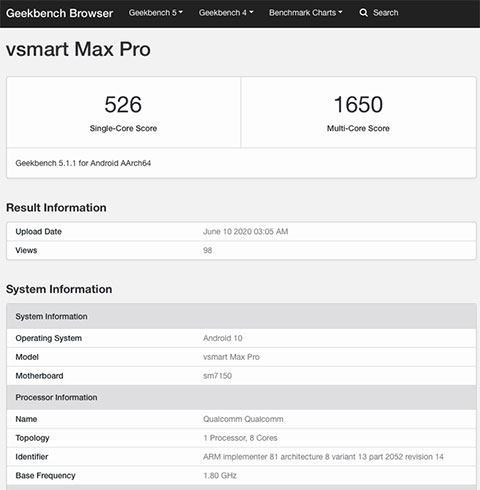This screenshot has width=480, height=490.
Task: Click the Topology label
Action: point(32,438)
